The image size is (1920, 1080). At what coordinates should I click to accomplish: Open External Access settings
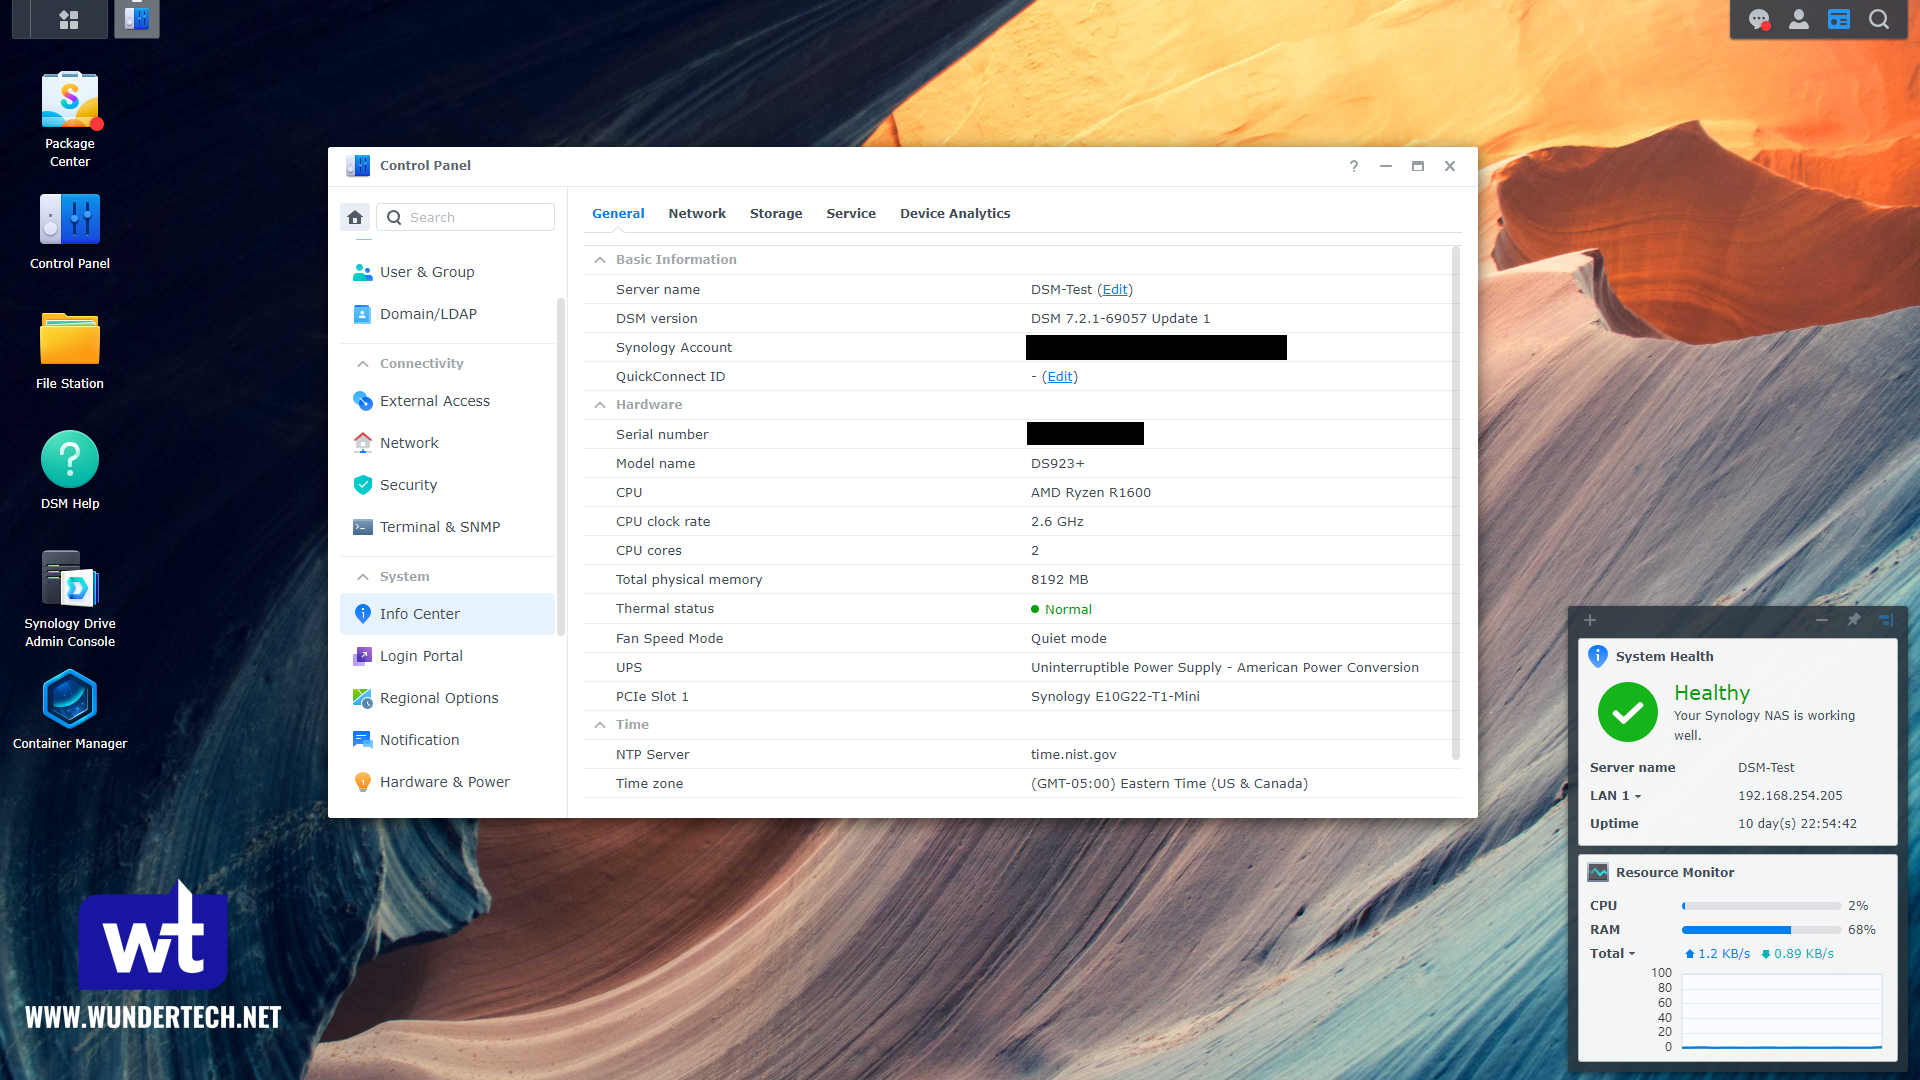447,401
